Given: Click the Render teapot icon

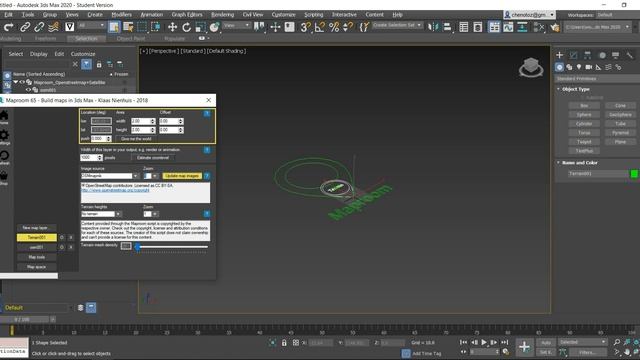Looking at the screenshot, I should point(555,27).
